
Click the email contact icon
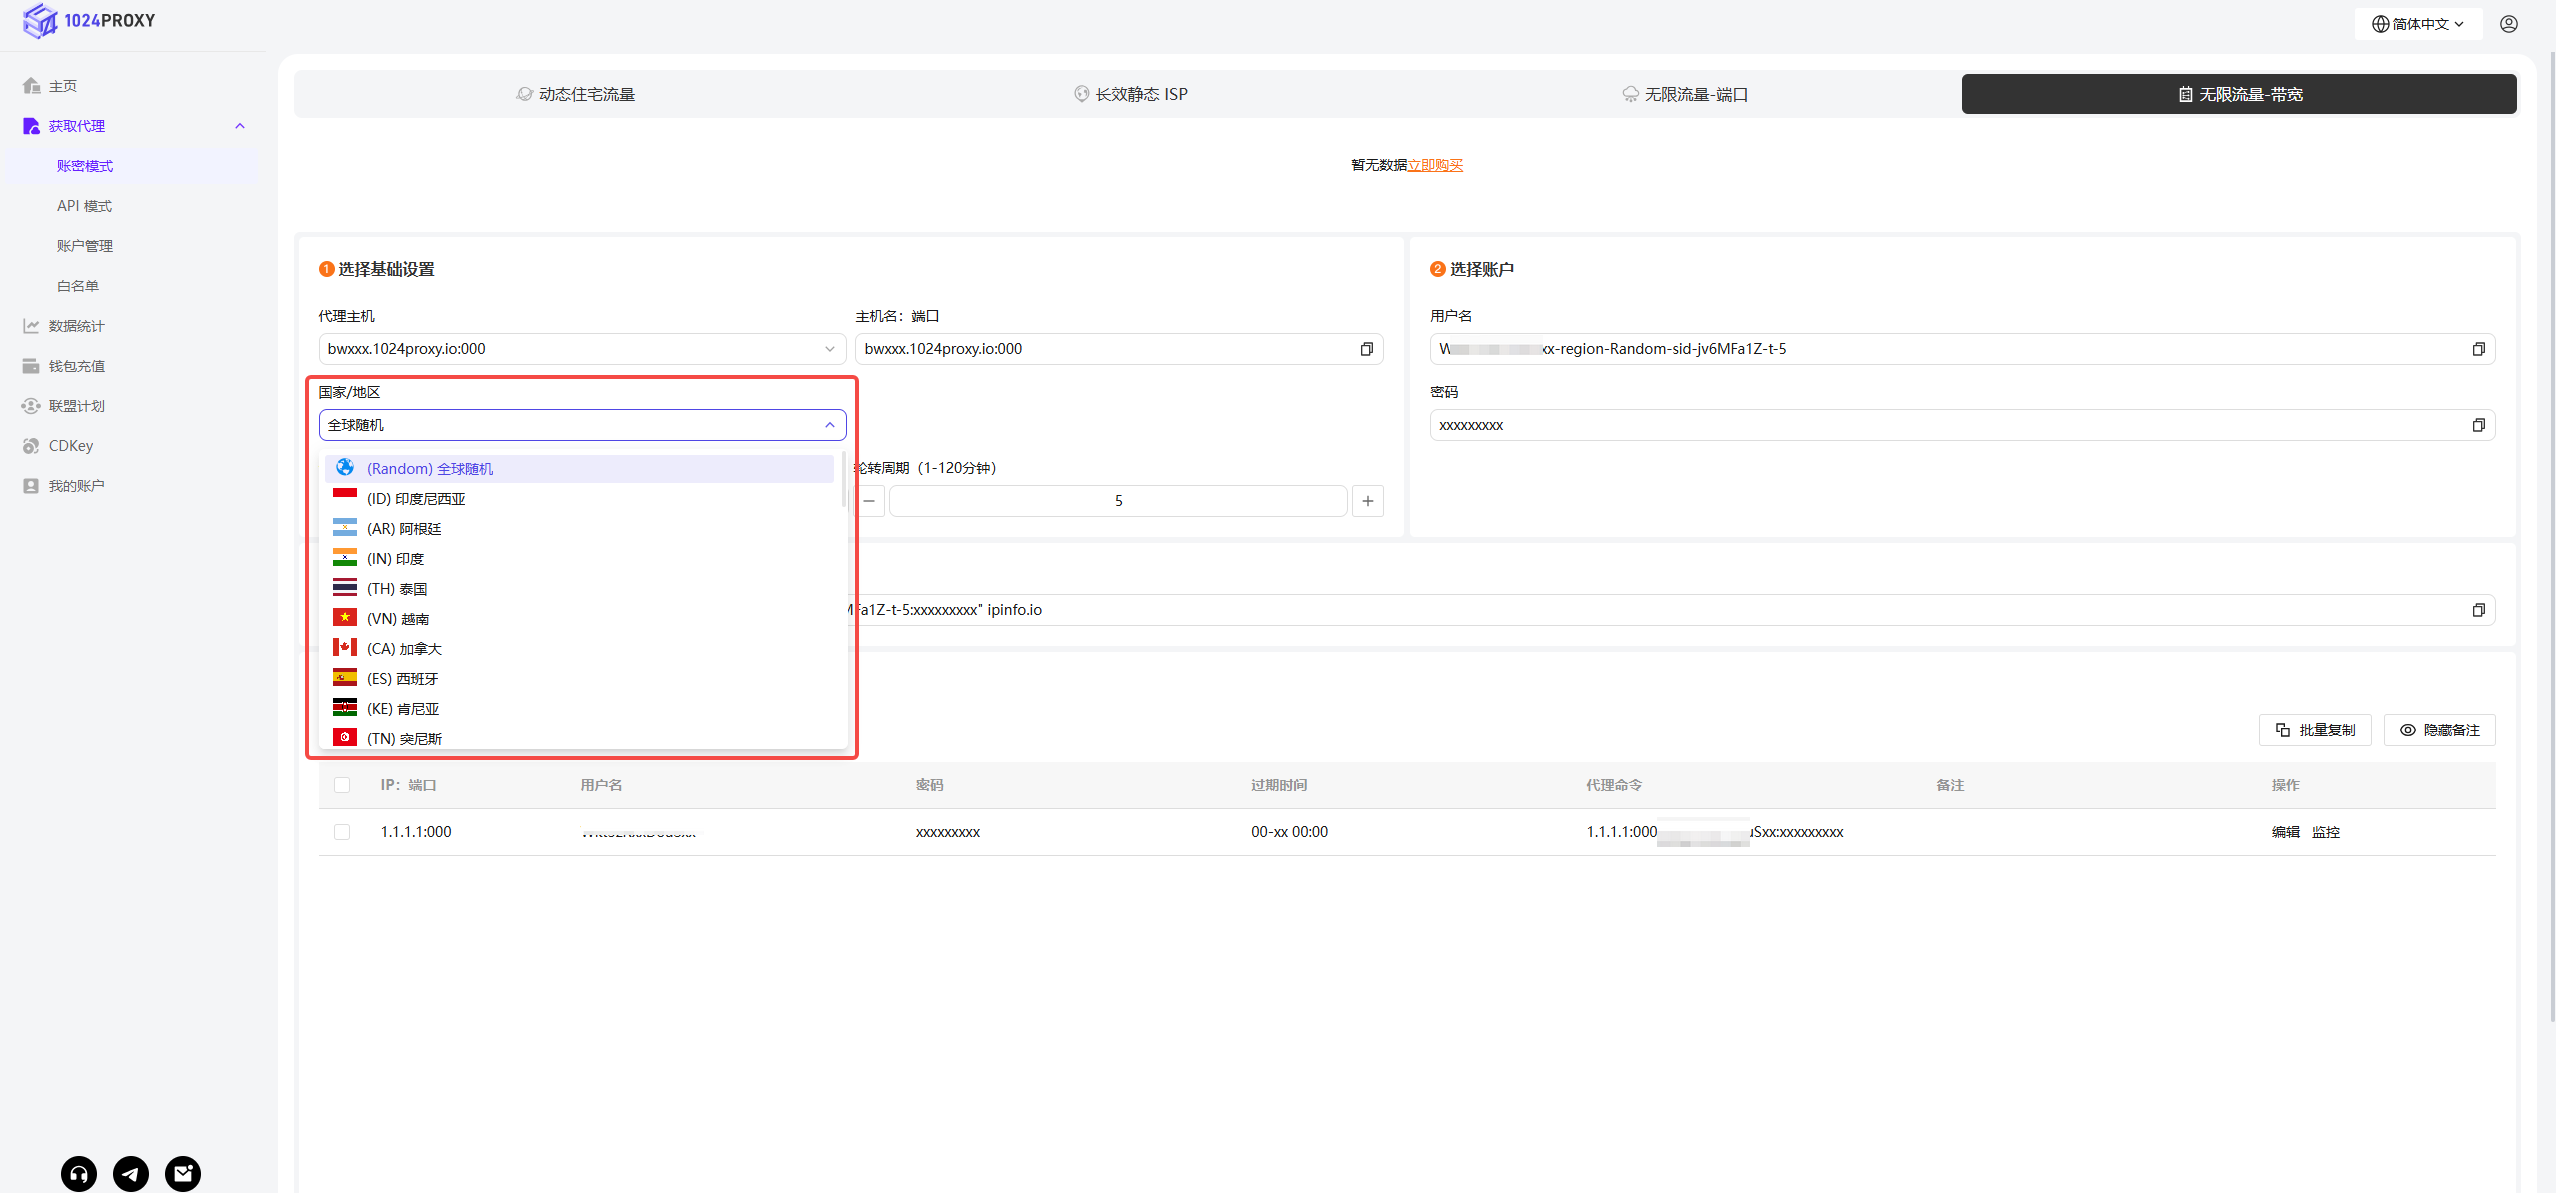click(x=183, y=1173)
